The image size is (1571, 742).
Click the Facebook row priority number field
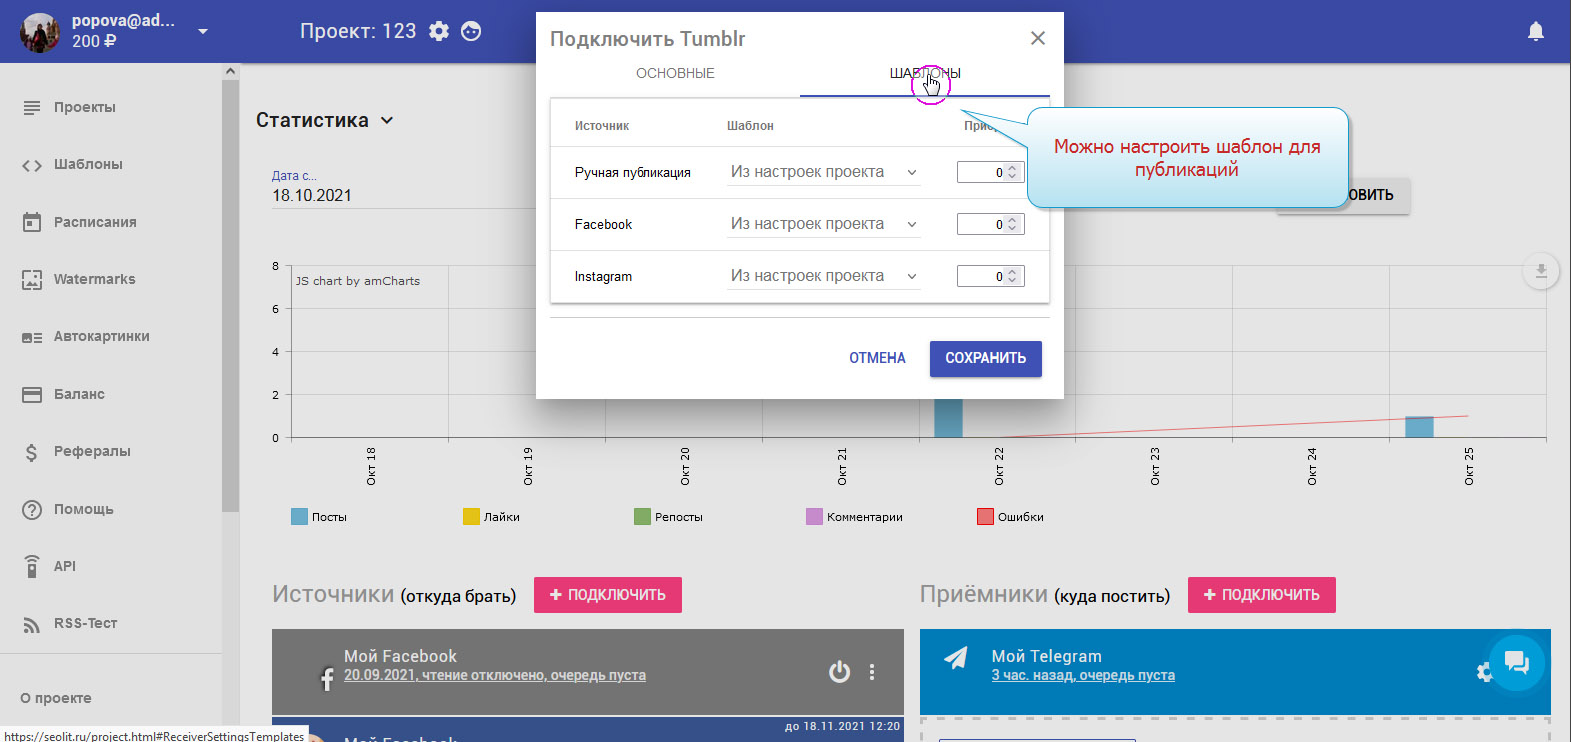pos(981,225)
